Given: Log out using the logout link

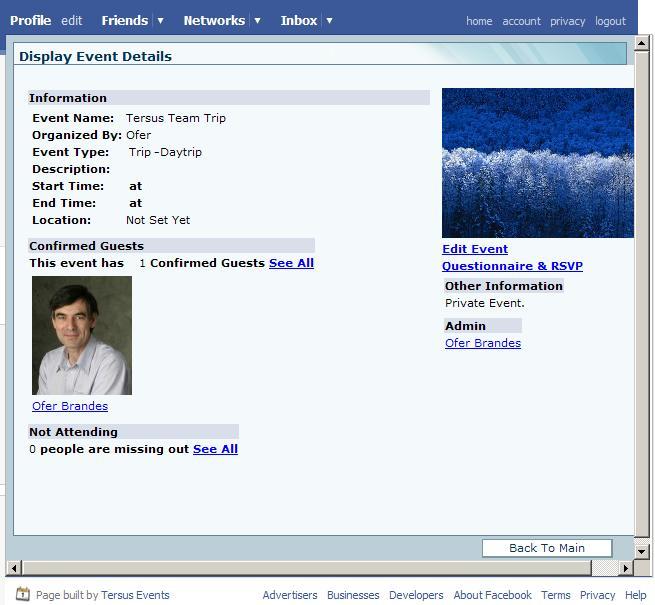Looking at the screenshot, I should tap(610, 21).
